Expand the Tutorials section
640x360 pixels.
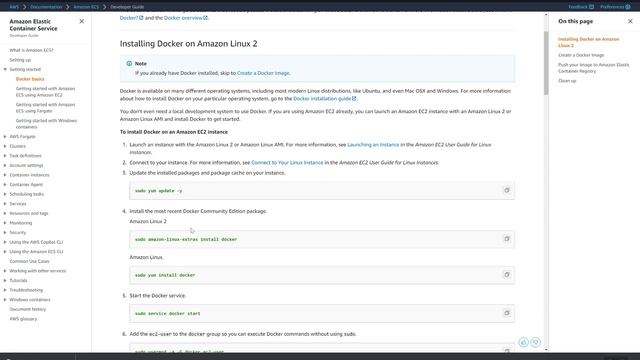click(x=5, y=280)
